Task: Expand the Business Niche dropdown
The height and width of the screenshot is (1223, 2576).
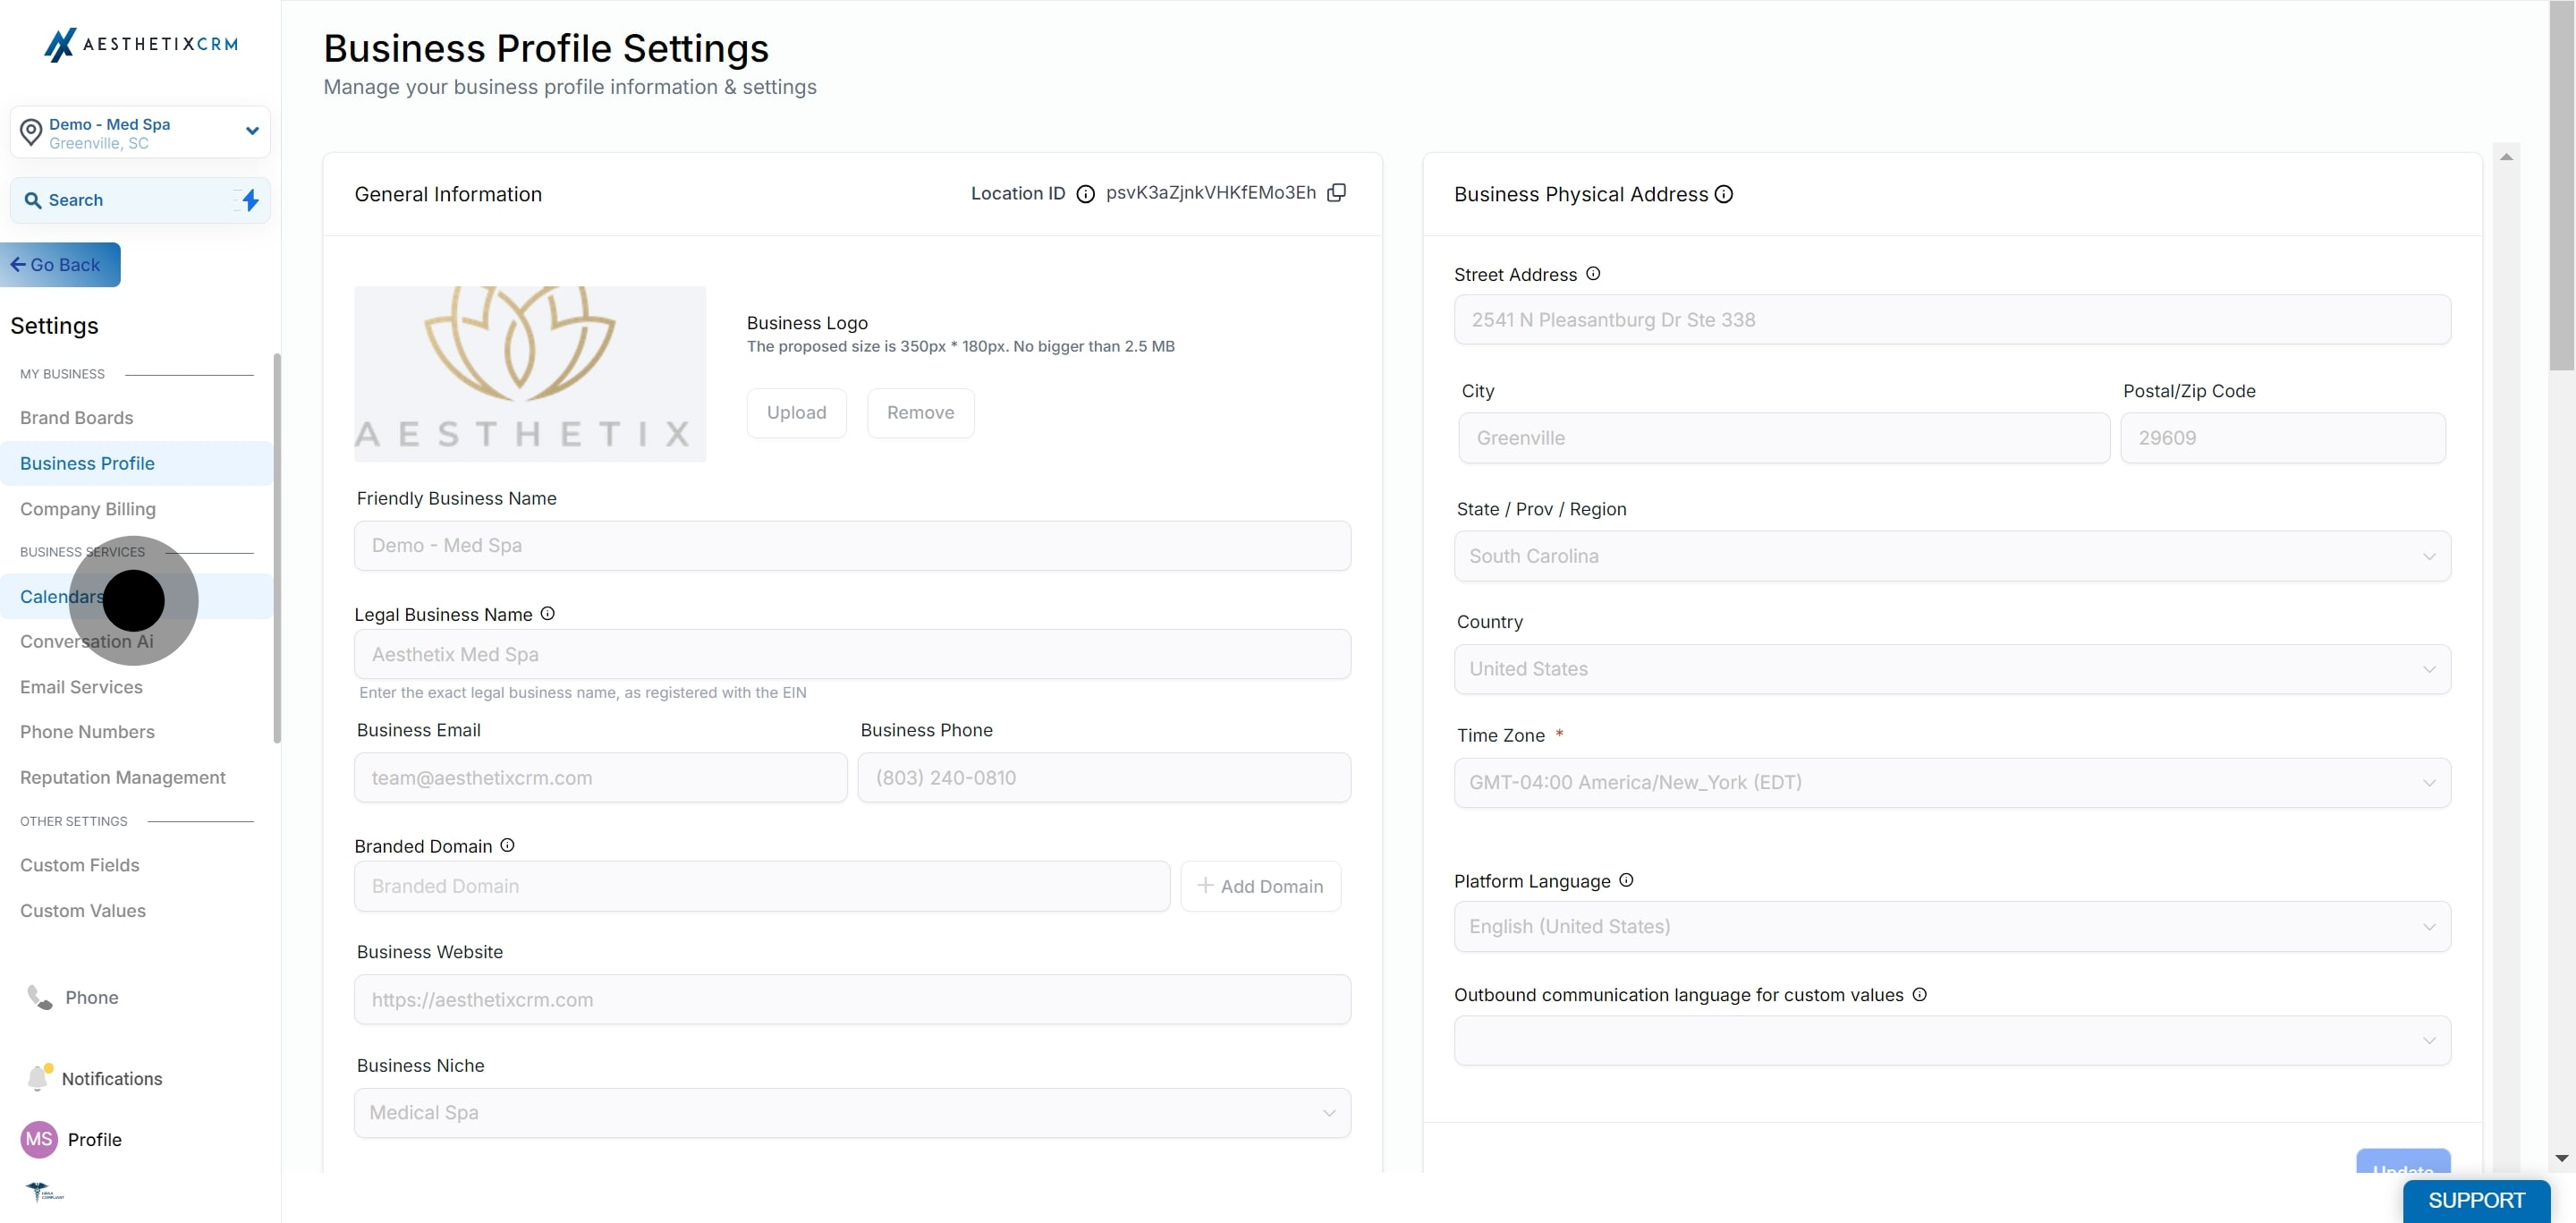Action: (852, 1112)
